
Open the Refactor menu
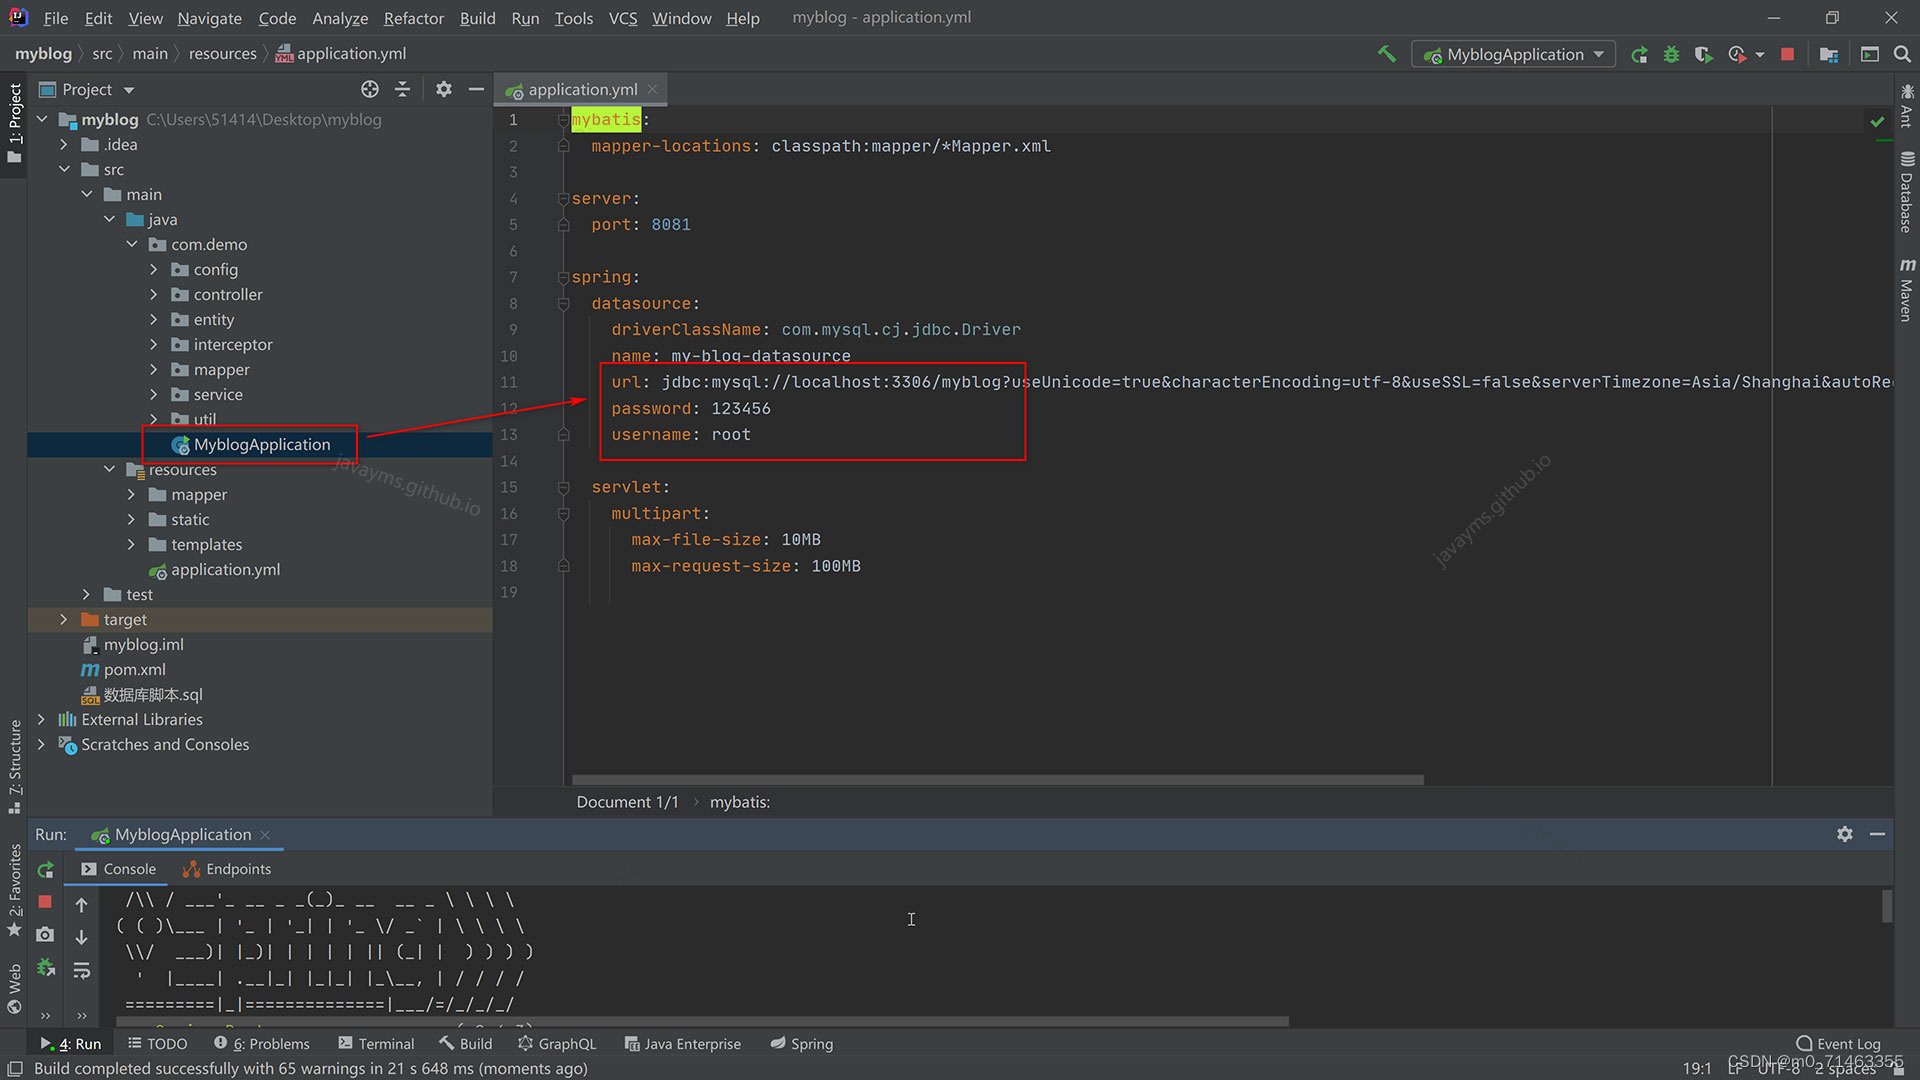coord(413,18)
